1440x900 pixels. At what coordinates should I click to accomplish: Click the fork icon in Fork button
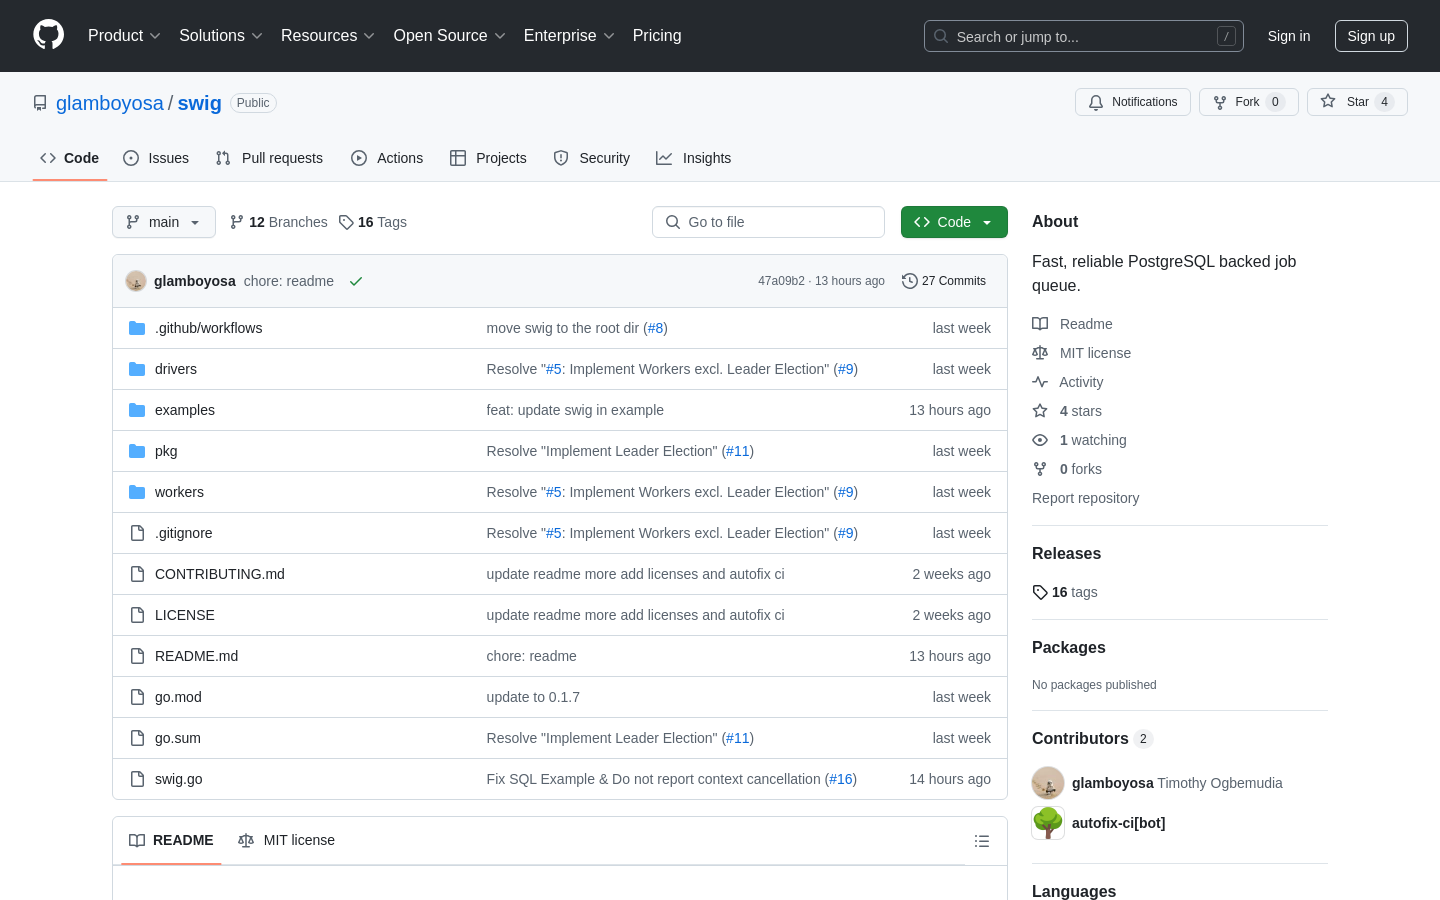coord(1220,102)
